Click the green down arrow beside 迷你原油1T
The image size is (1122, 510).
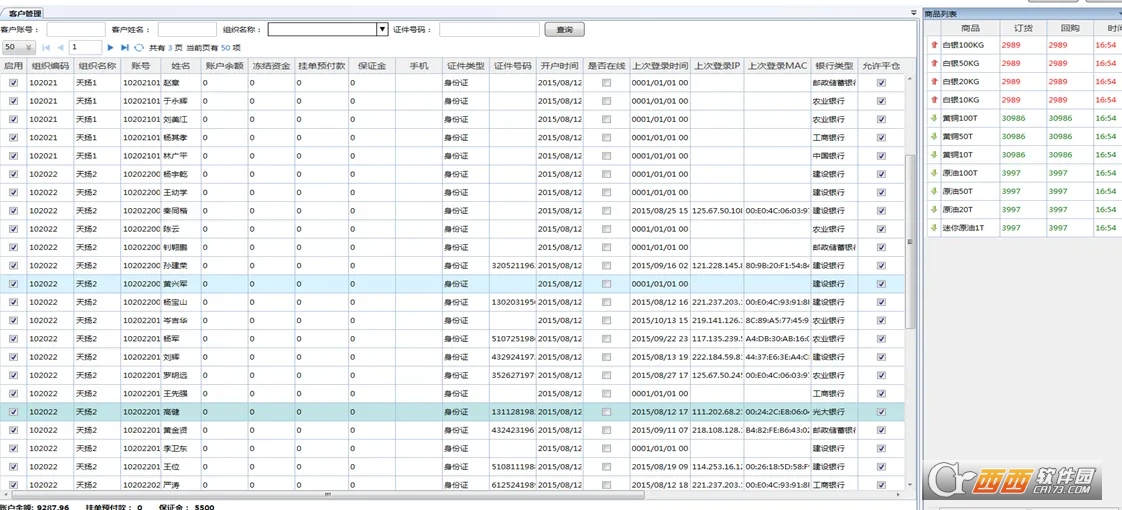click(x=934, y=228)
